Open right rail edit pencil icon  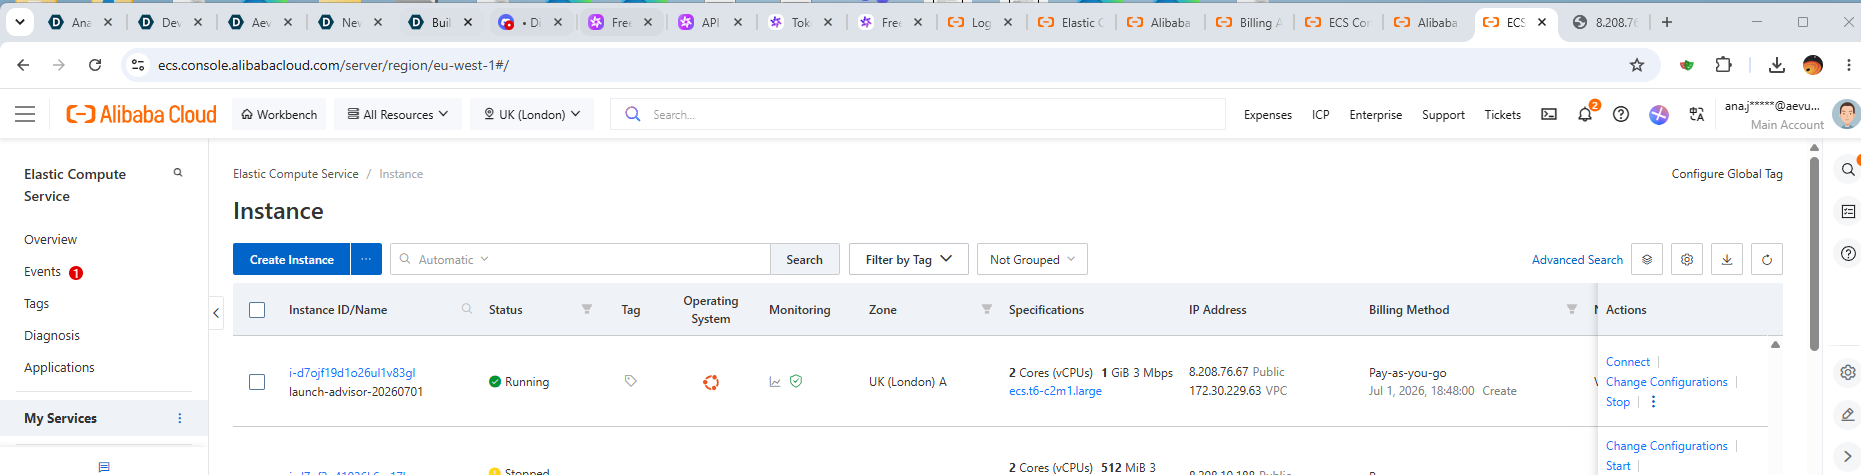pyautogui.click(x=1848, y=414)
